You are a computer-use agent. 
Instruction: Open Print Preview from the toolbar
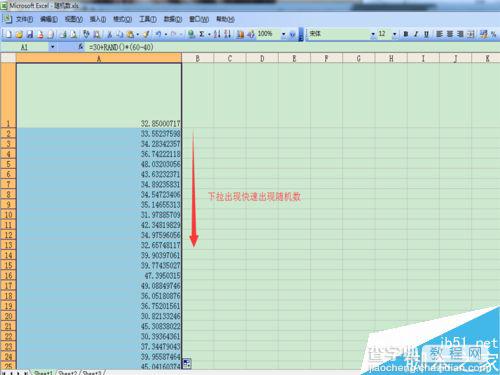[x=74, y=34]
